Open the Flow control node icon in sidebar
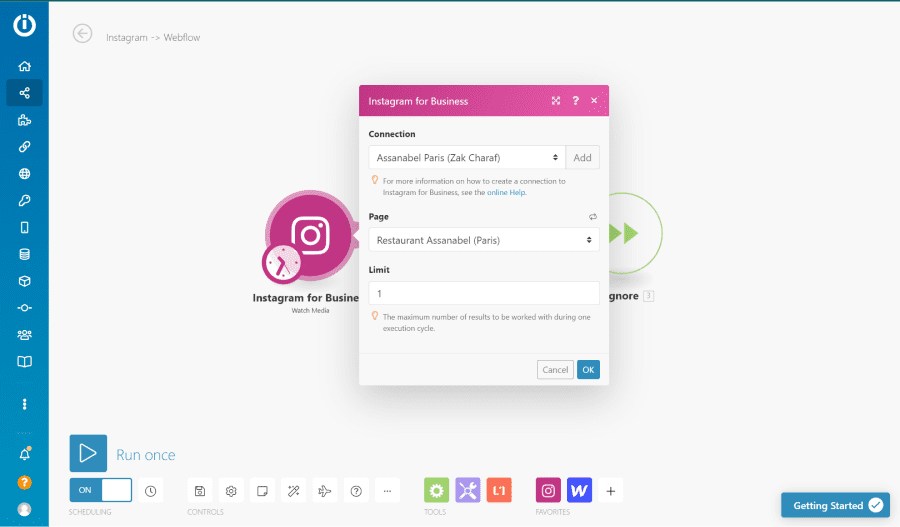The width and height of the screenshot is (900, 527). pos(24,308)
